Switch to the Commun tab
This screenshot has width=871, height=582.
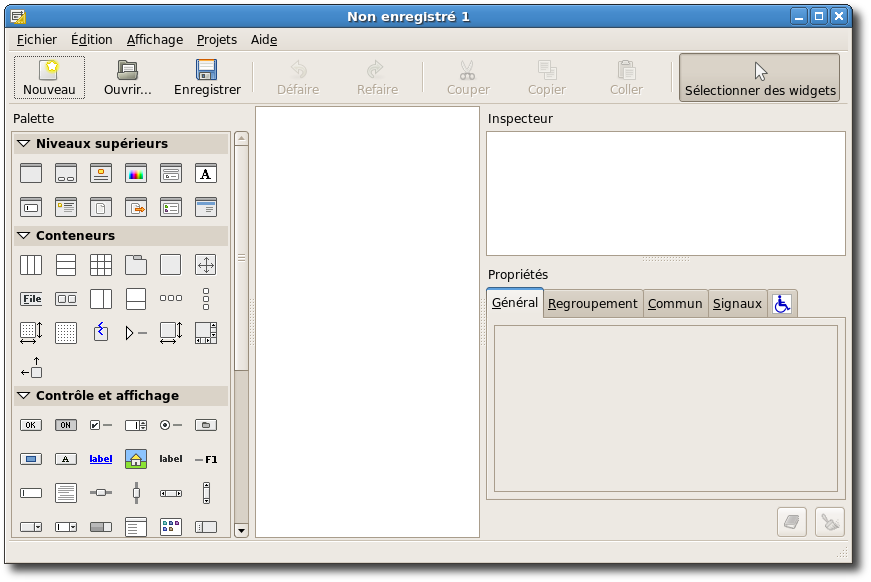coord(675,304)
